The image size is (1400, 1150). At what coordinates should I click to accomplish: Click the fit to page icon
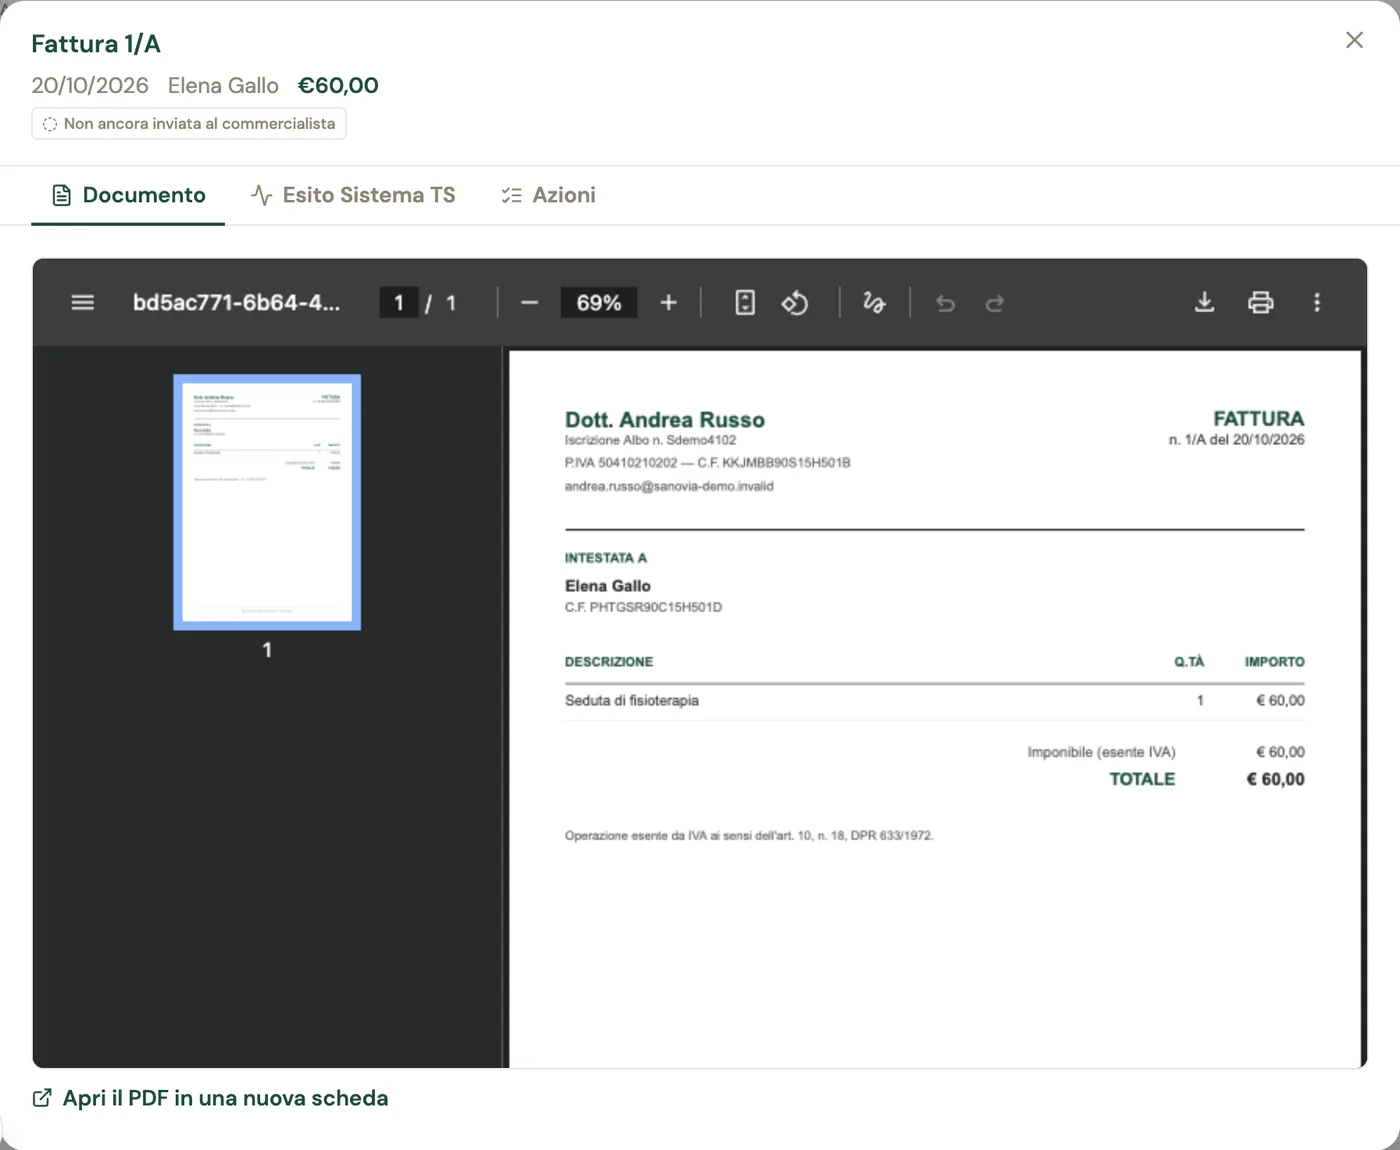(x=745, y=303)
